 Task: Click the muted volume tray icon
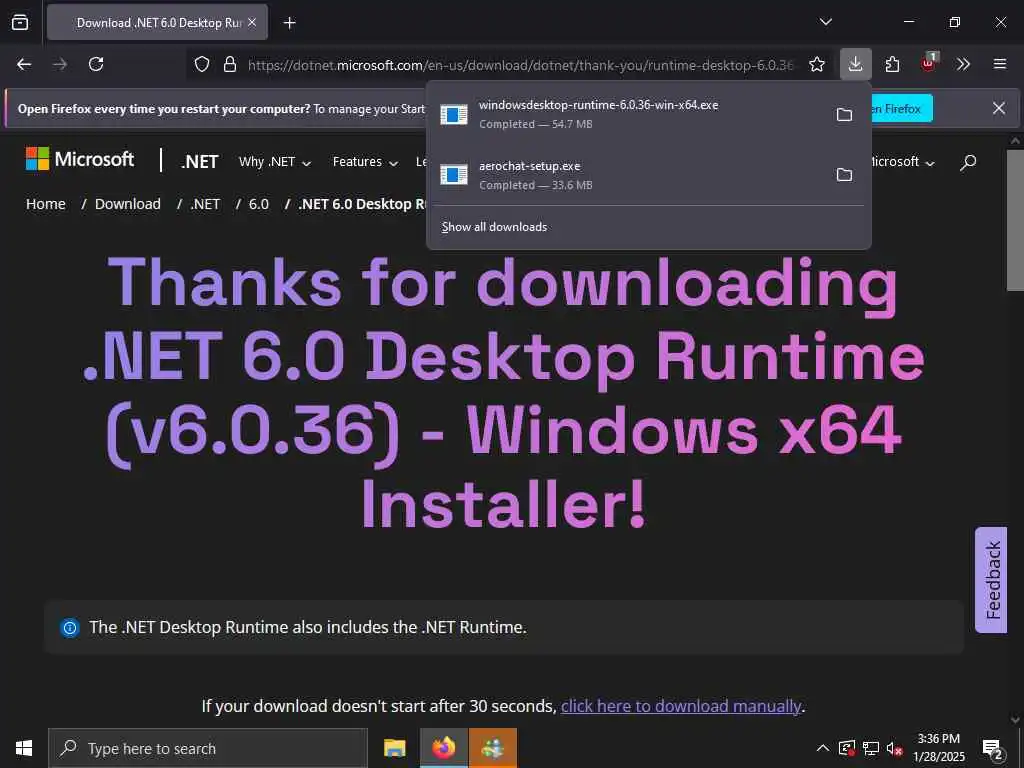pos(894,748)
